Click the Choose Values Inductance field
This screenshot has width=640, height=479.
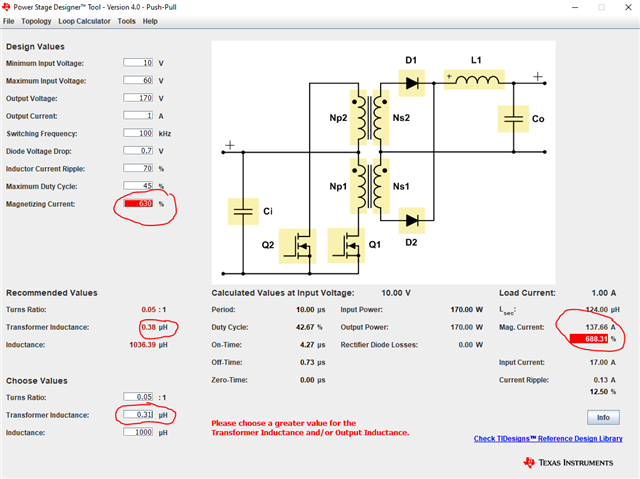coord(138,432)
